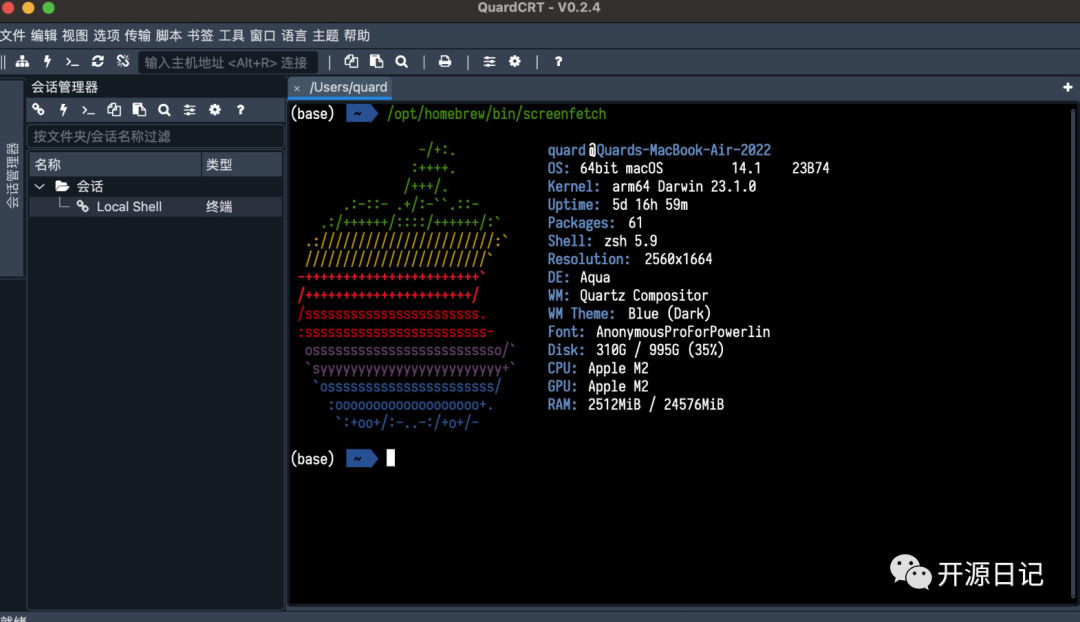The image size is (1080, 622).
Task: Click gear settings icon in session manager toolbar
Action: (215, 110)
